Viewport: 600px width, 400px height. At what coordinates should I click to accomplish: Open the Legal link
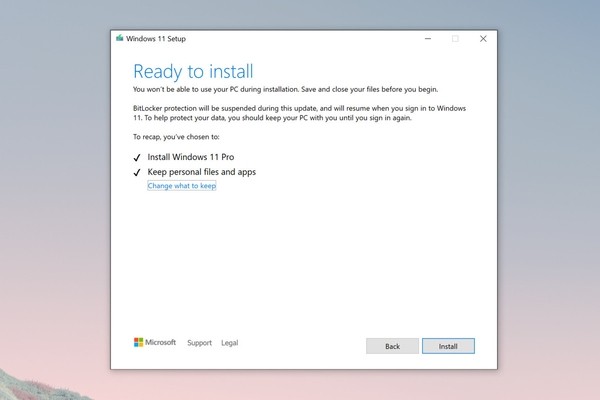click(230, 343)
